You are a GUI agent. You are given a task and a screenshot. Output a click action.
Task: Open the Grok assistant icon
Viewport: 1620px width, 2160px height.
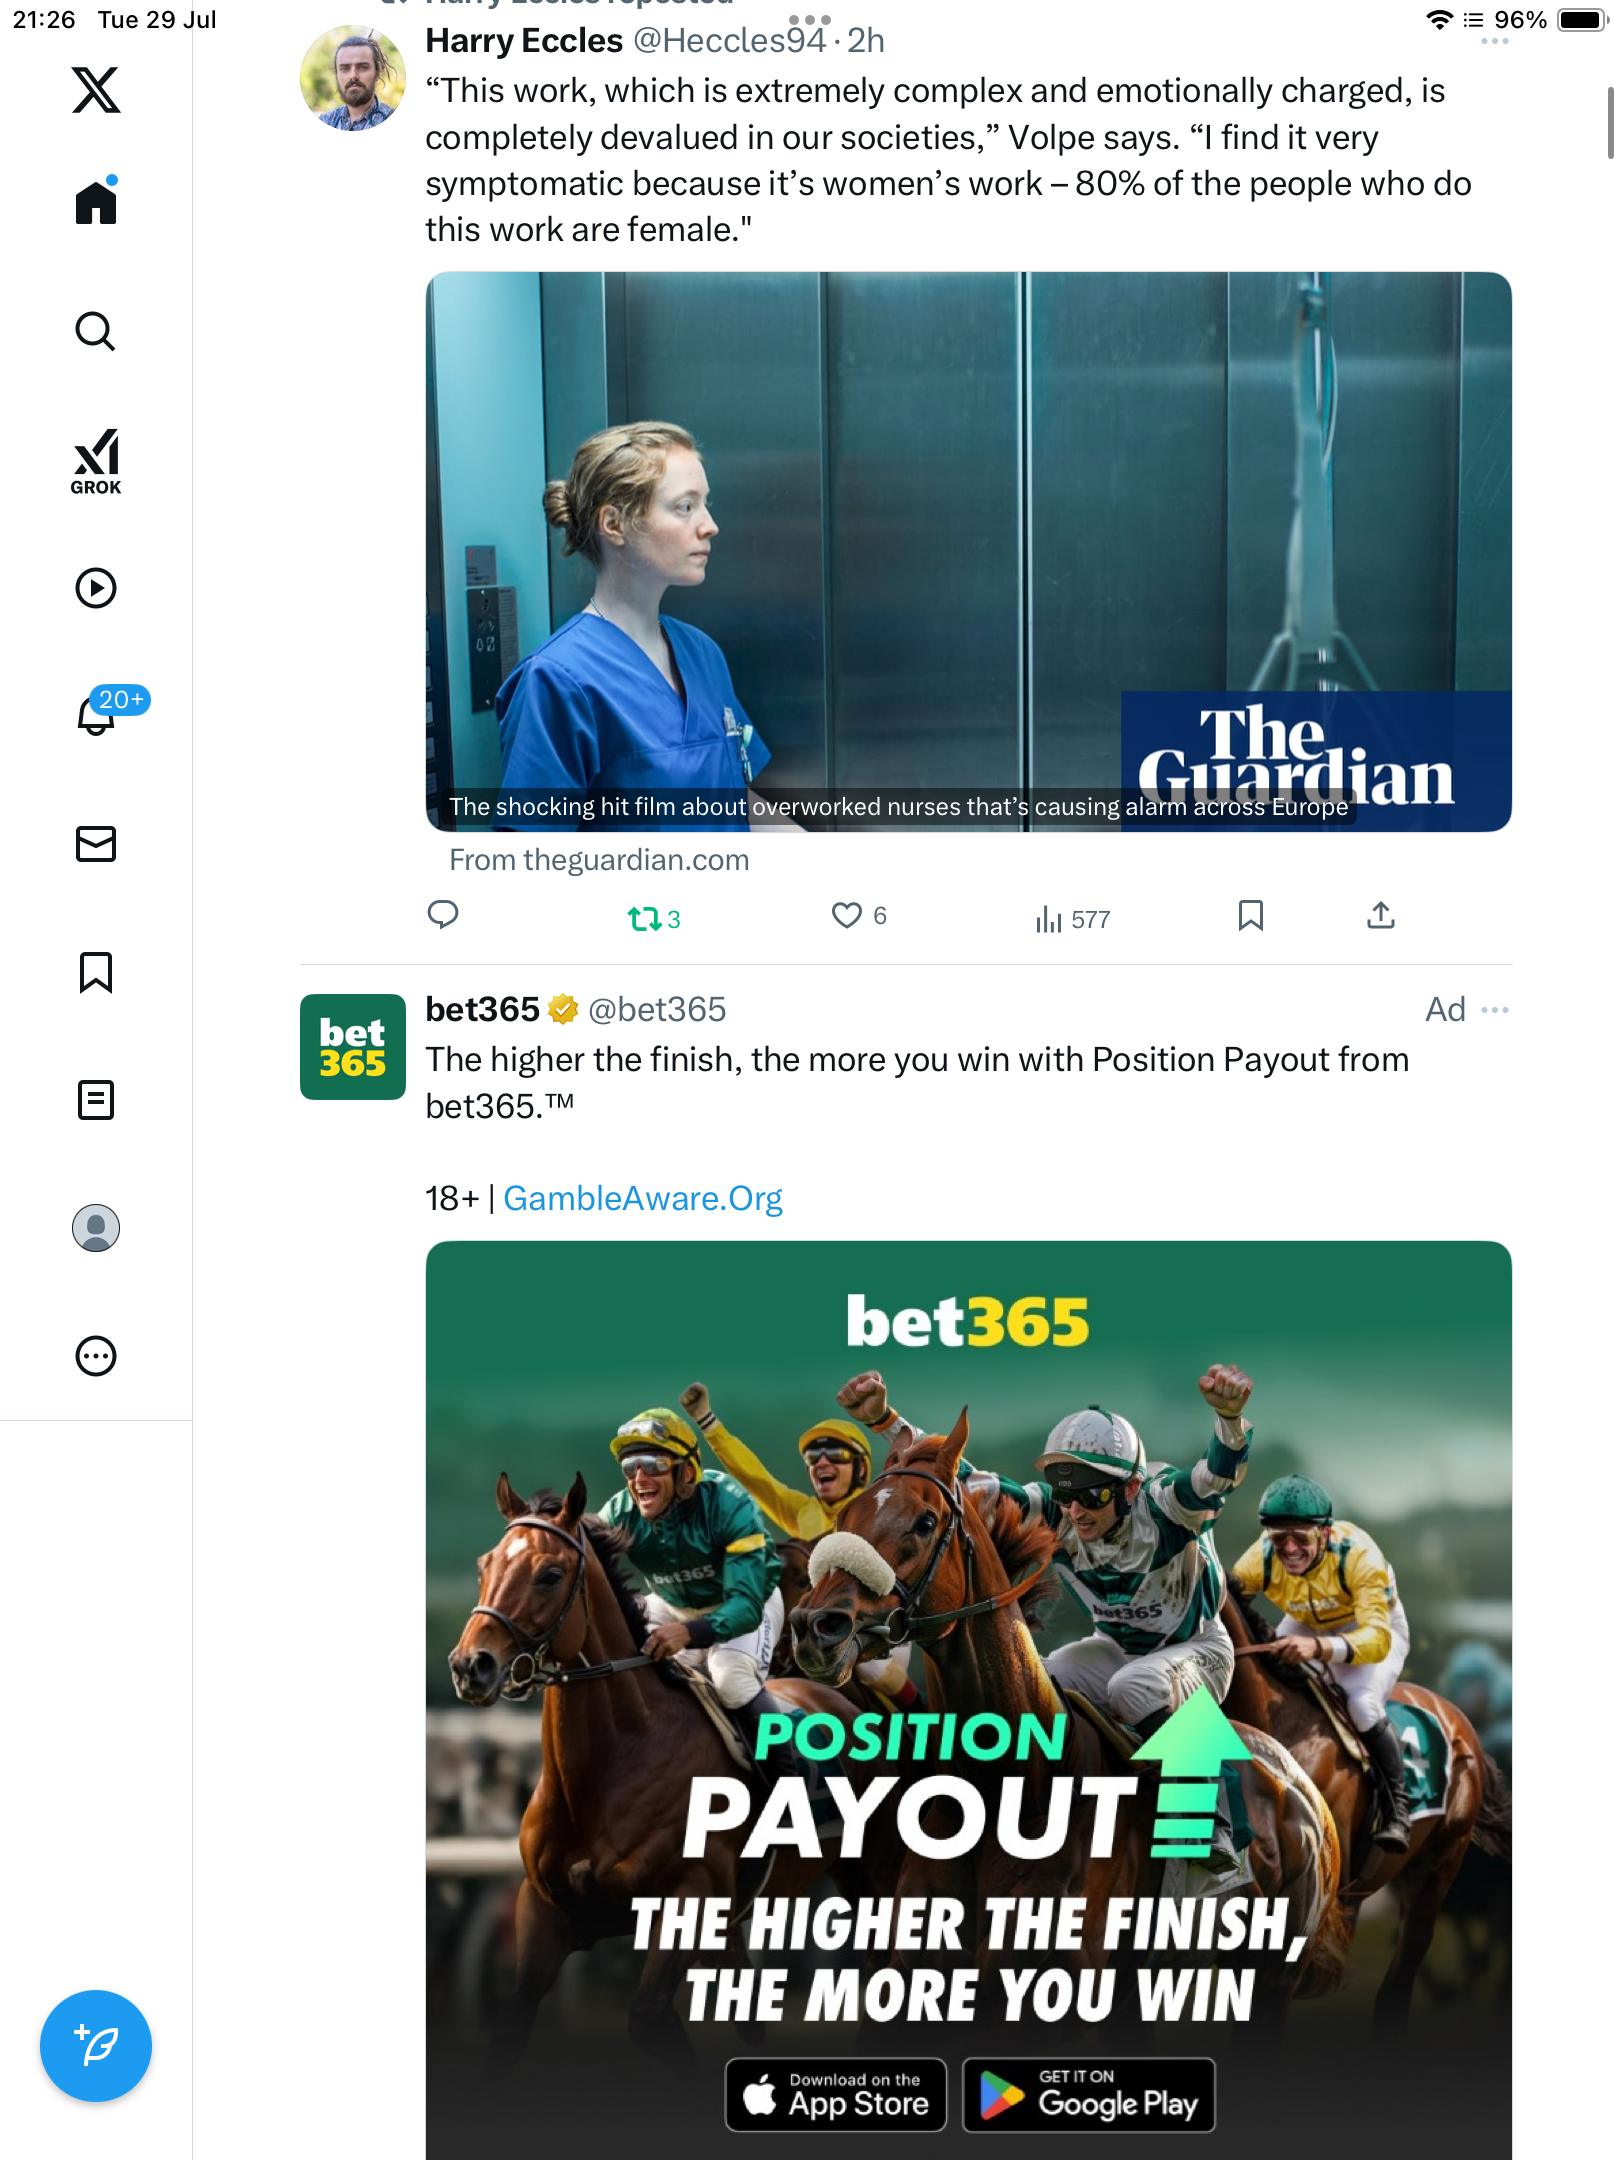pyautogui.click(x=96, y=461)
